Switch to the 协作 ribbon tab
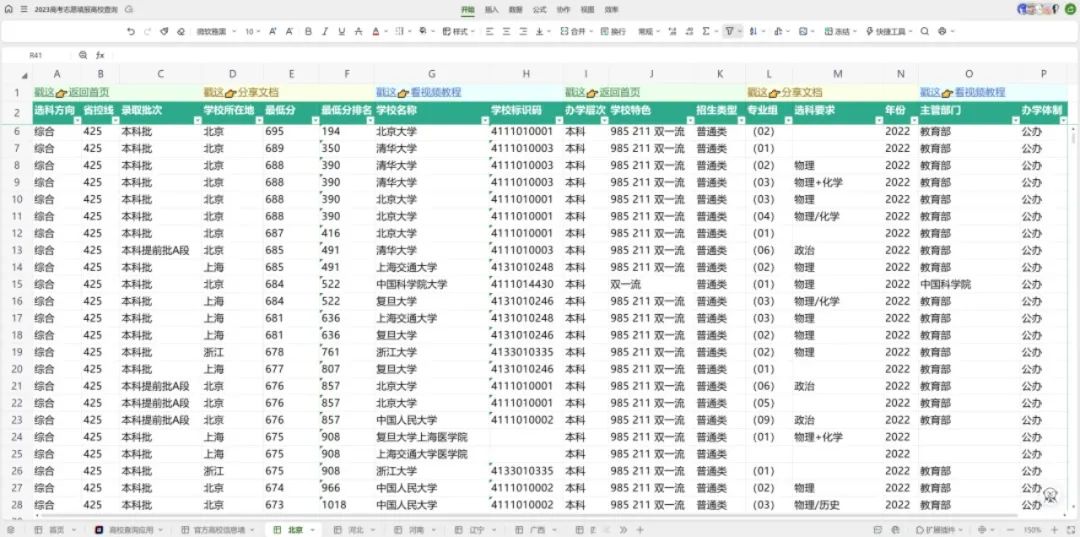The image size is (1080, 537). tap(563, 10)
